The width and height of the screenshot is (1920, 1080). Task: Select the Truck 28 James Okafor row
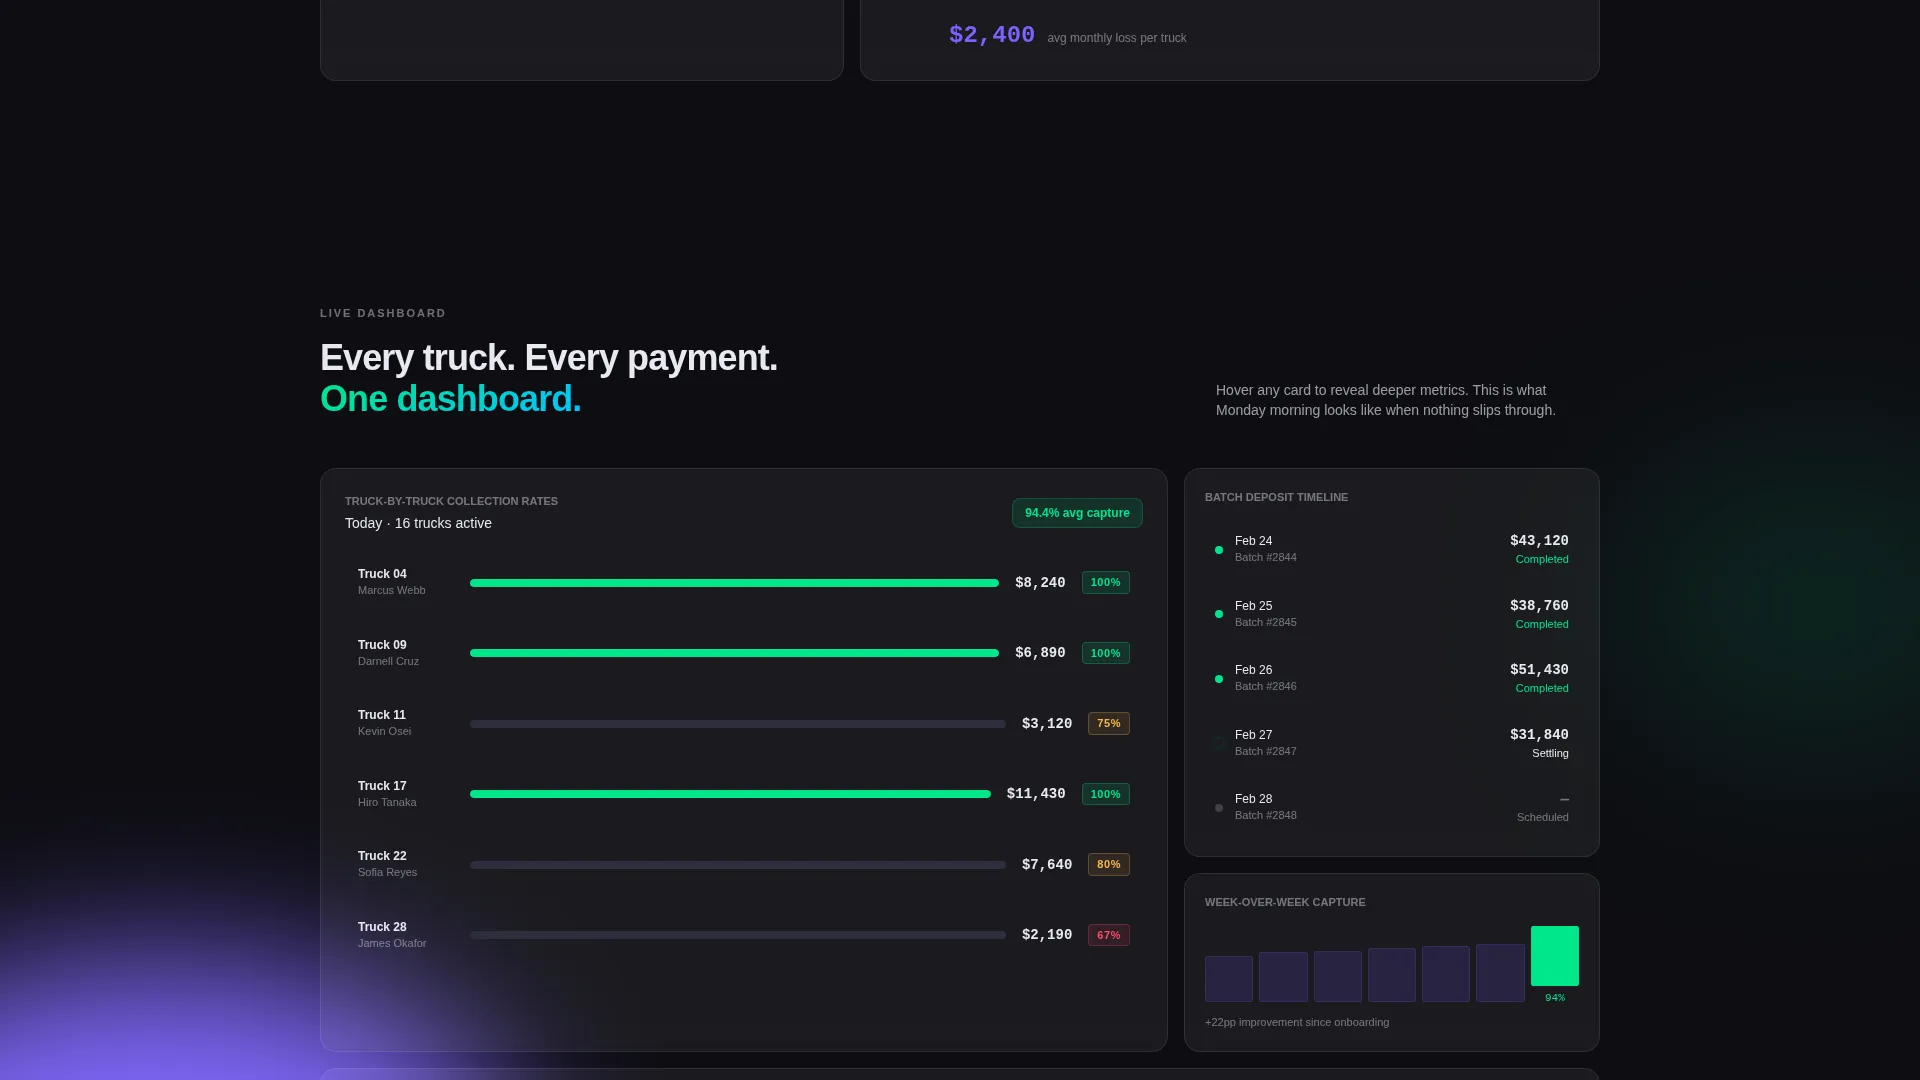[743, 935]
